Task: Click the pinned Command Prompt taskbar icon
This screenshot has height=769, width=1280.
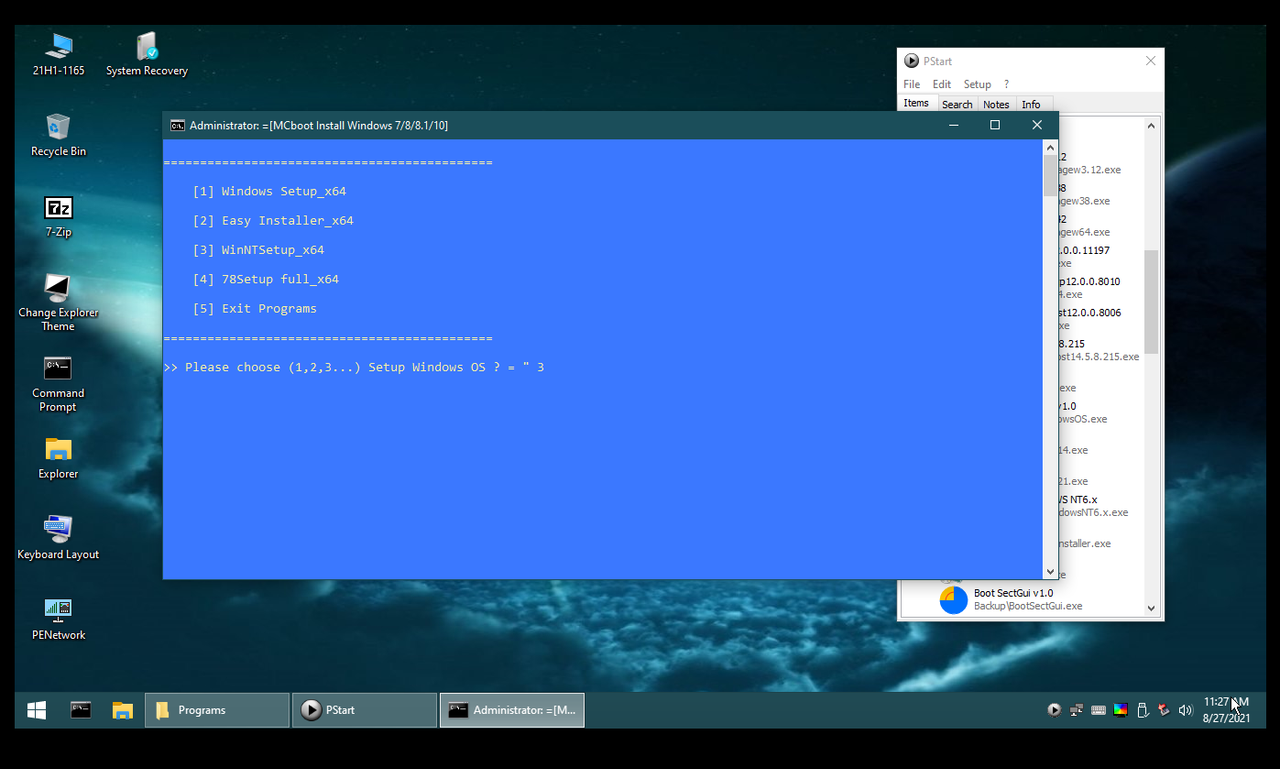Action: point(81,710)
